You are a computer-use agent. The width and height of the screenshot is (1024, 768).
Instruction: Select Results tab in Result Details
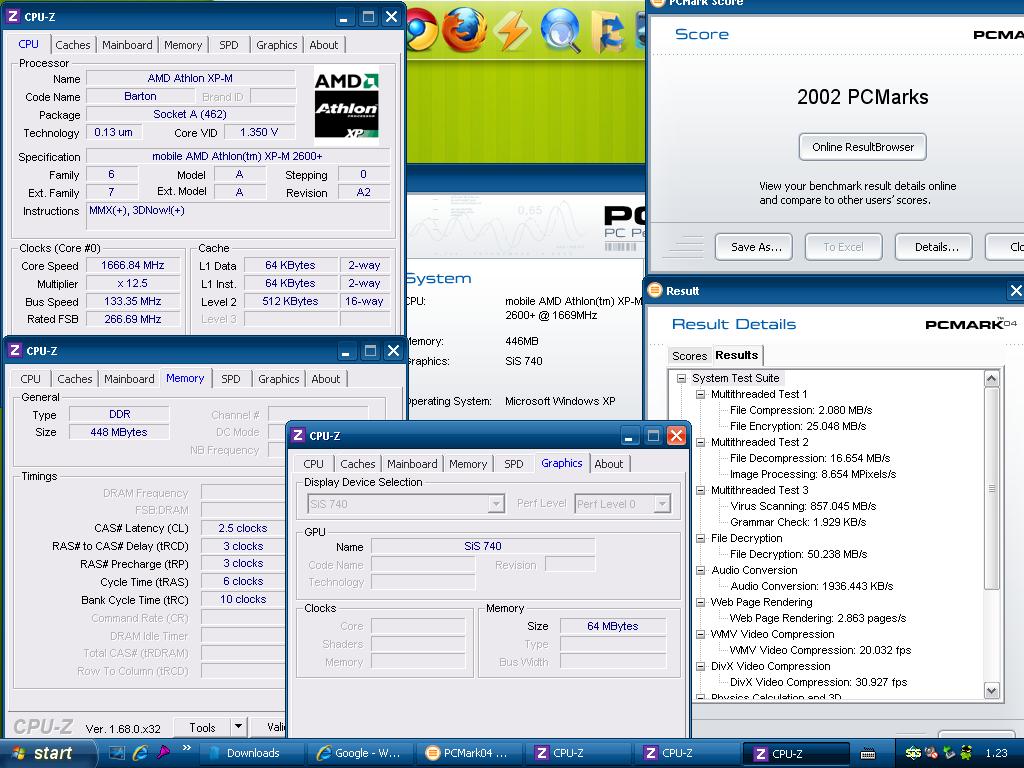pos(737,355)
